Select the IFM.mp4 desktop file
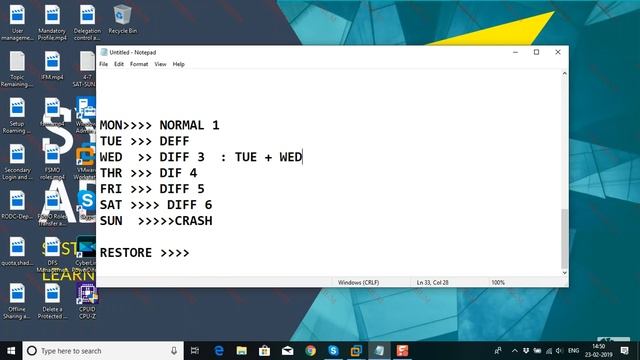This screenshot has width=640, height=360. 52,65
